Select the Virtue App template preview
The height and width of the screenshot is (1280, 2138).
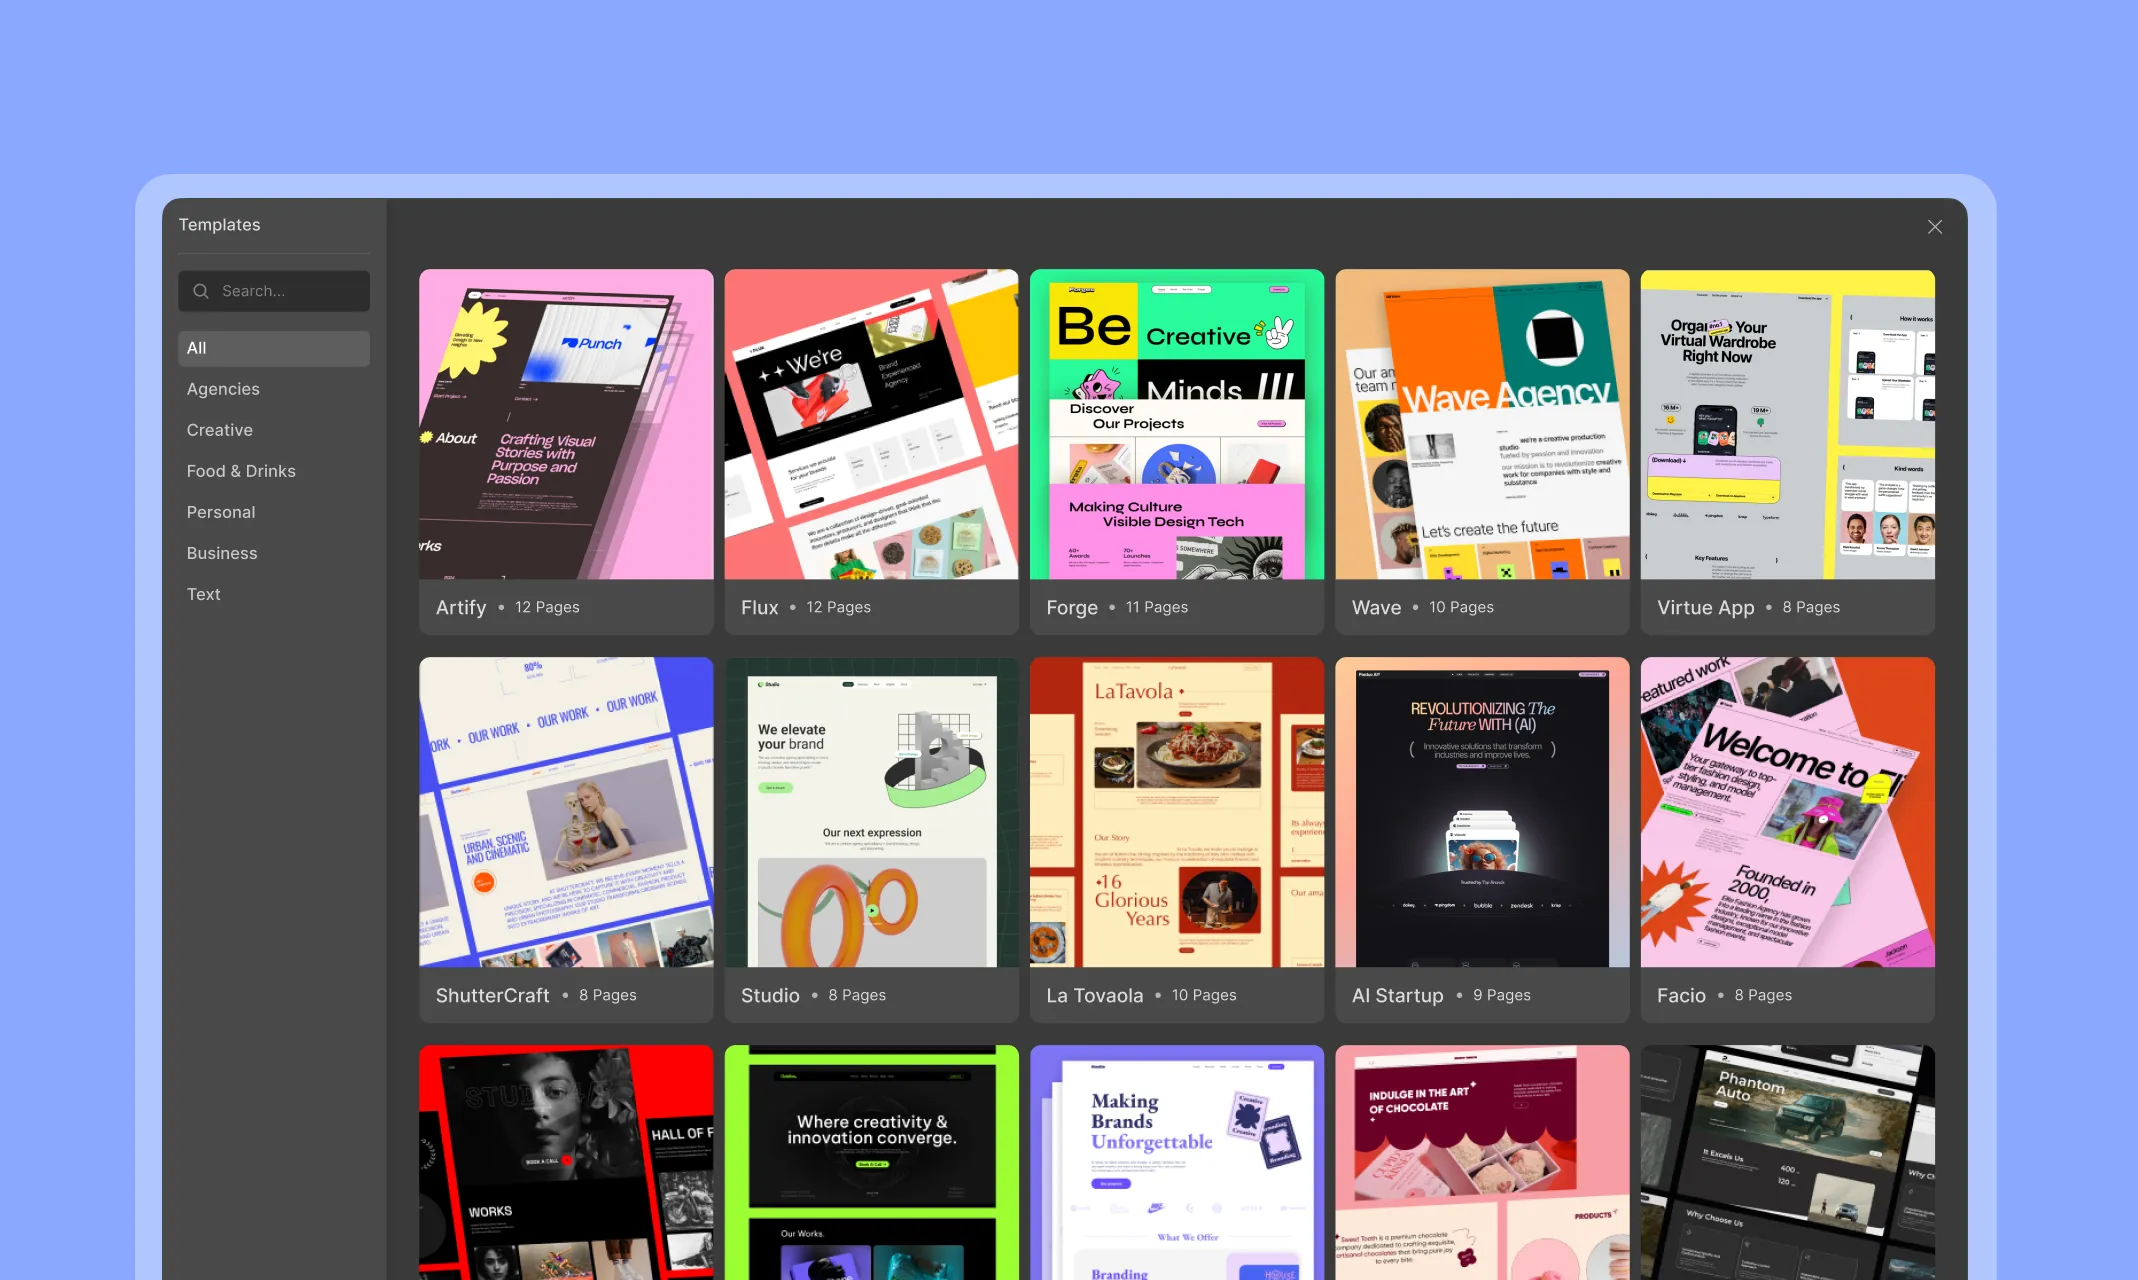point(1787,424)
